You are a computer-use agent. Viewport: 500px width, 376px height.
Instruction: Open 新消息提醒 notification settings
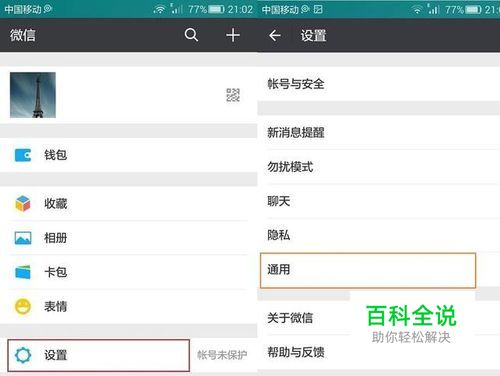tap(379, 132)
